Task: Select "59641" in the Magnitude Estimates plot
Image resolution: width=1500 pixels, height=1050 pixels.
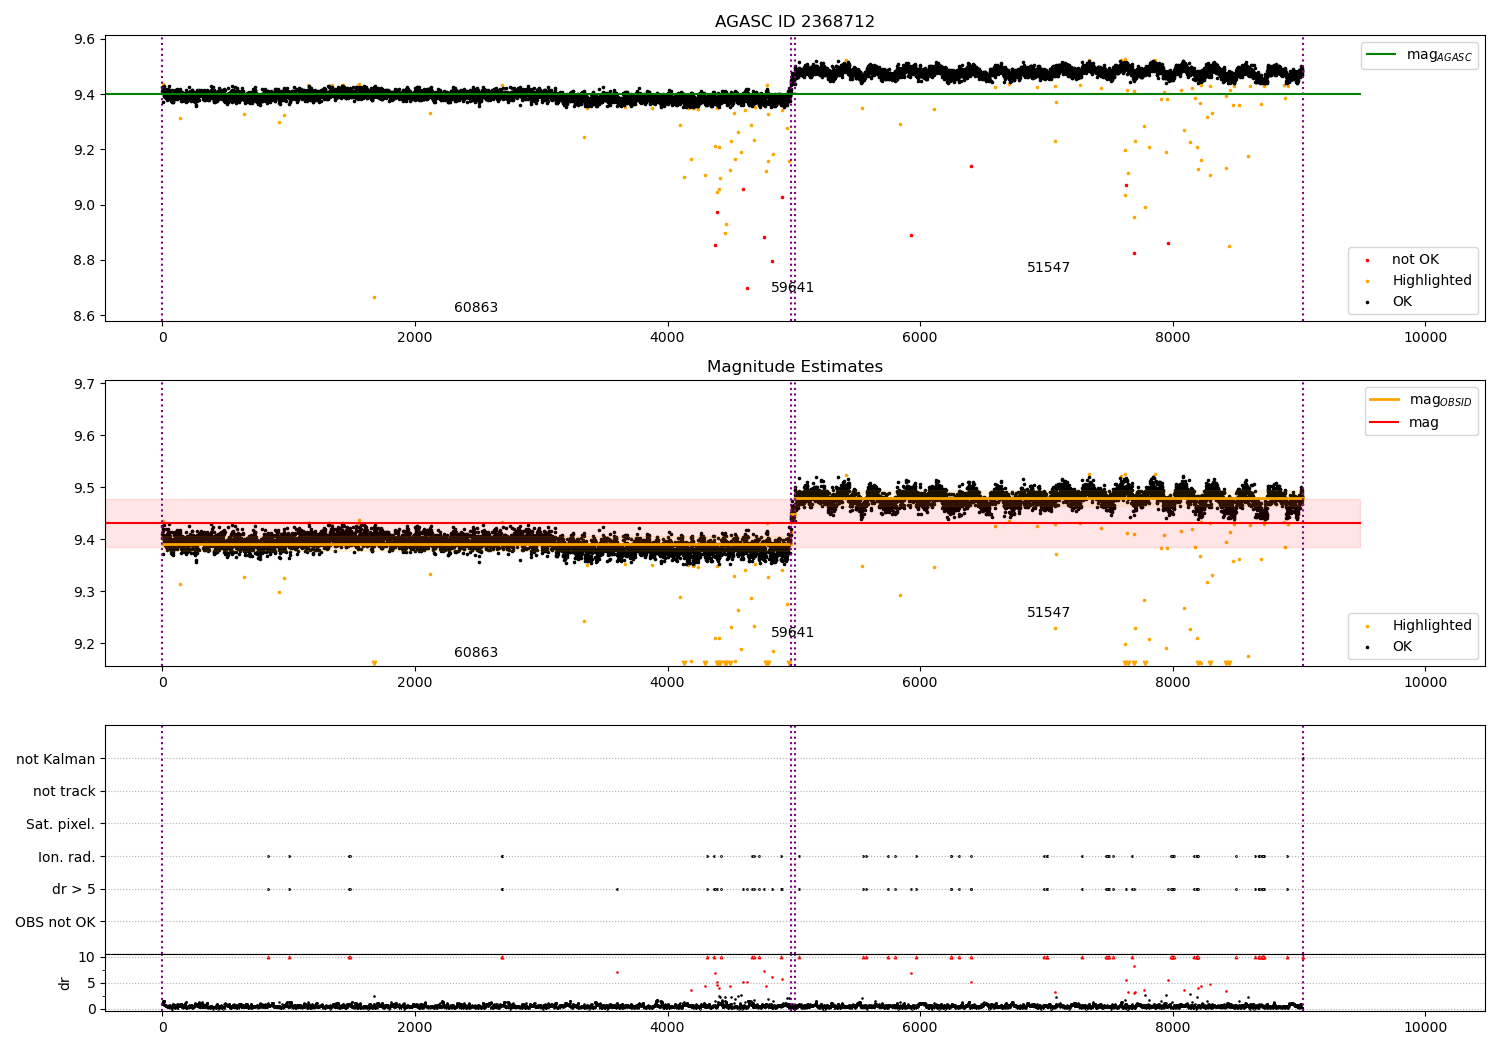Action: [x=792, y=633]
